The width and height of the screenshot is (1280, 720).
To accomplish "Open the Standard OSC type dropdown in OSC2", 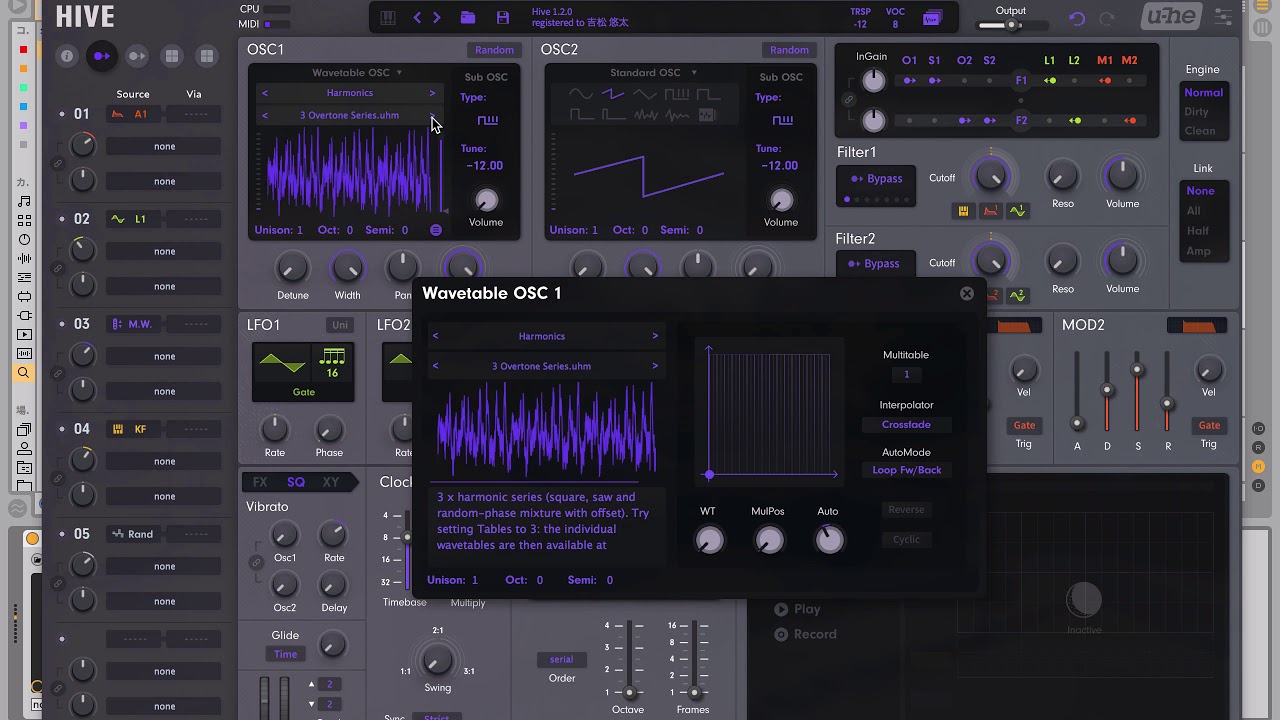I will pyautogui.click(x=653, y=73).
